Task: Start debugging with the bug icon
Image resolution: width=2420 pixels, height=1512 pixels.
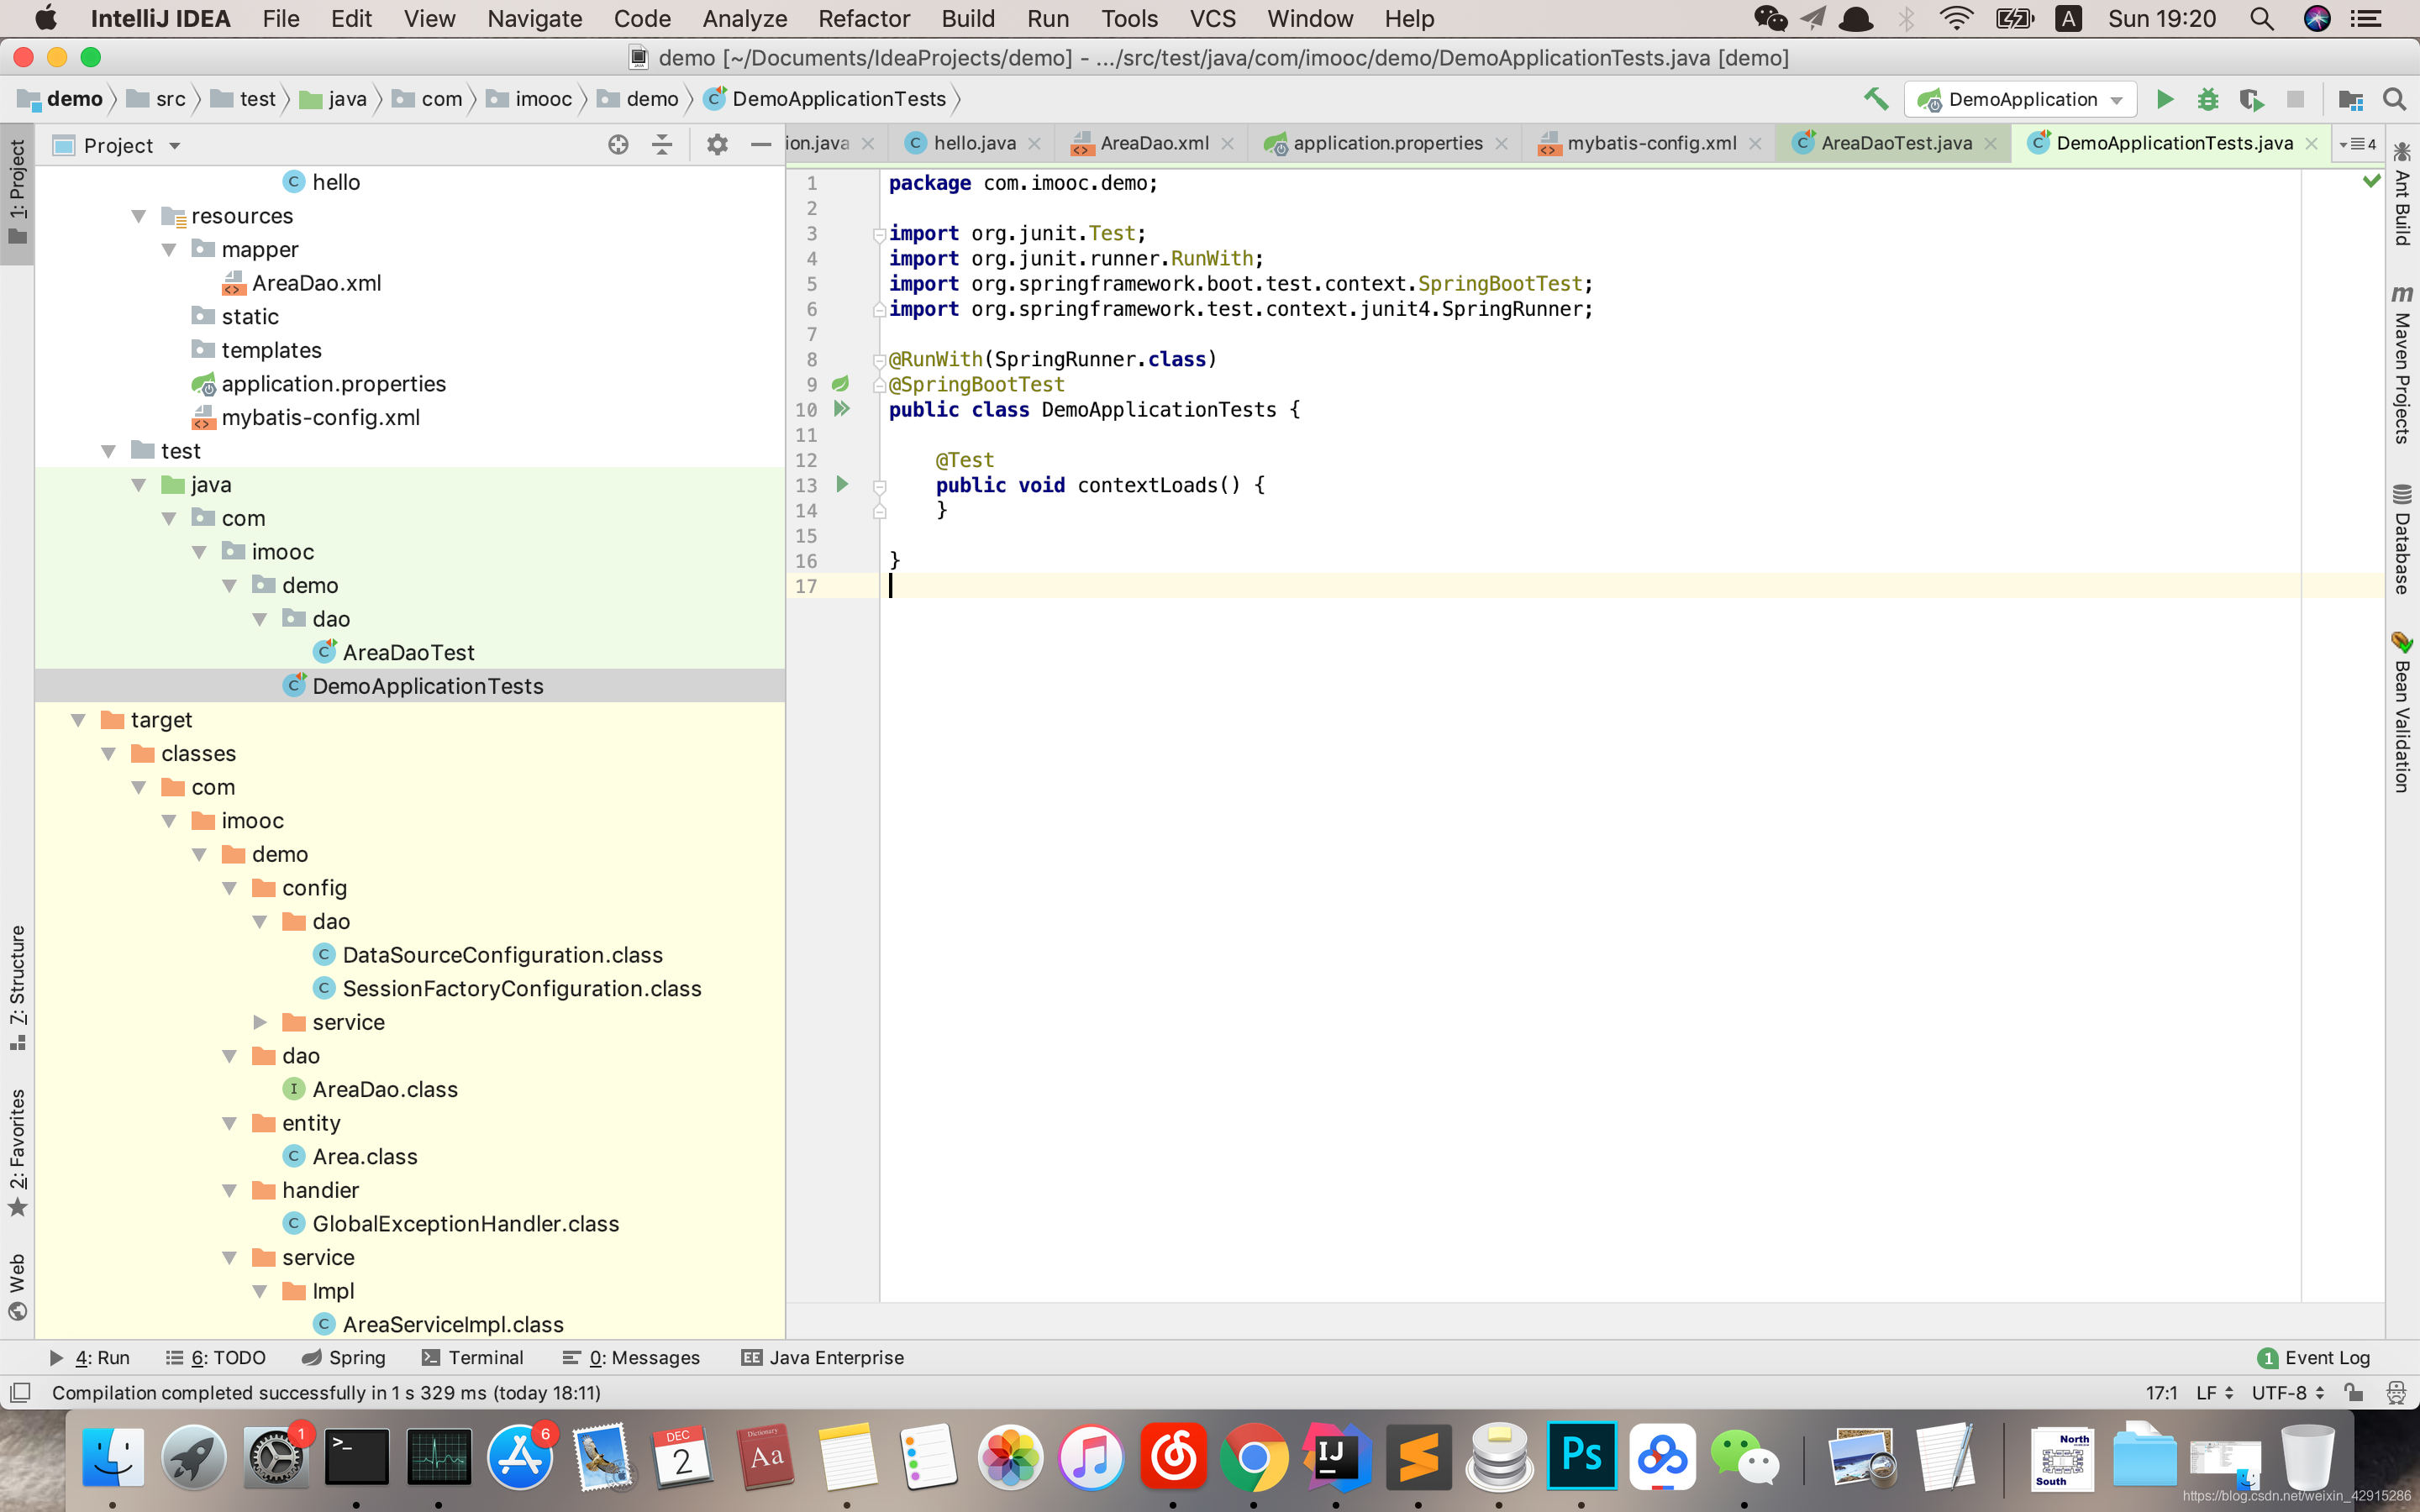Action: [x=2207, y=99]
